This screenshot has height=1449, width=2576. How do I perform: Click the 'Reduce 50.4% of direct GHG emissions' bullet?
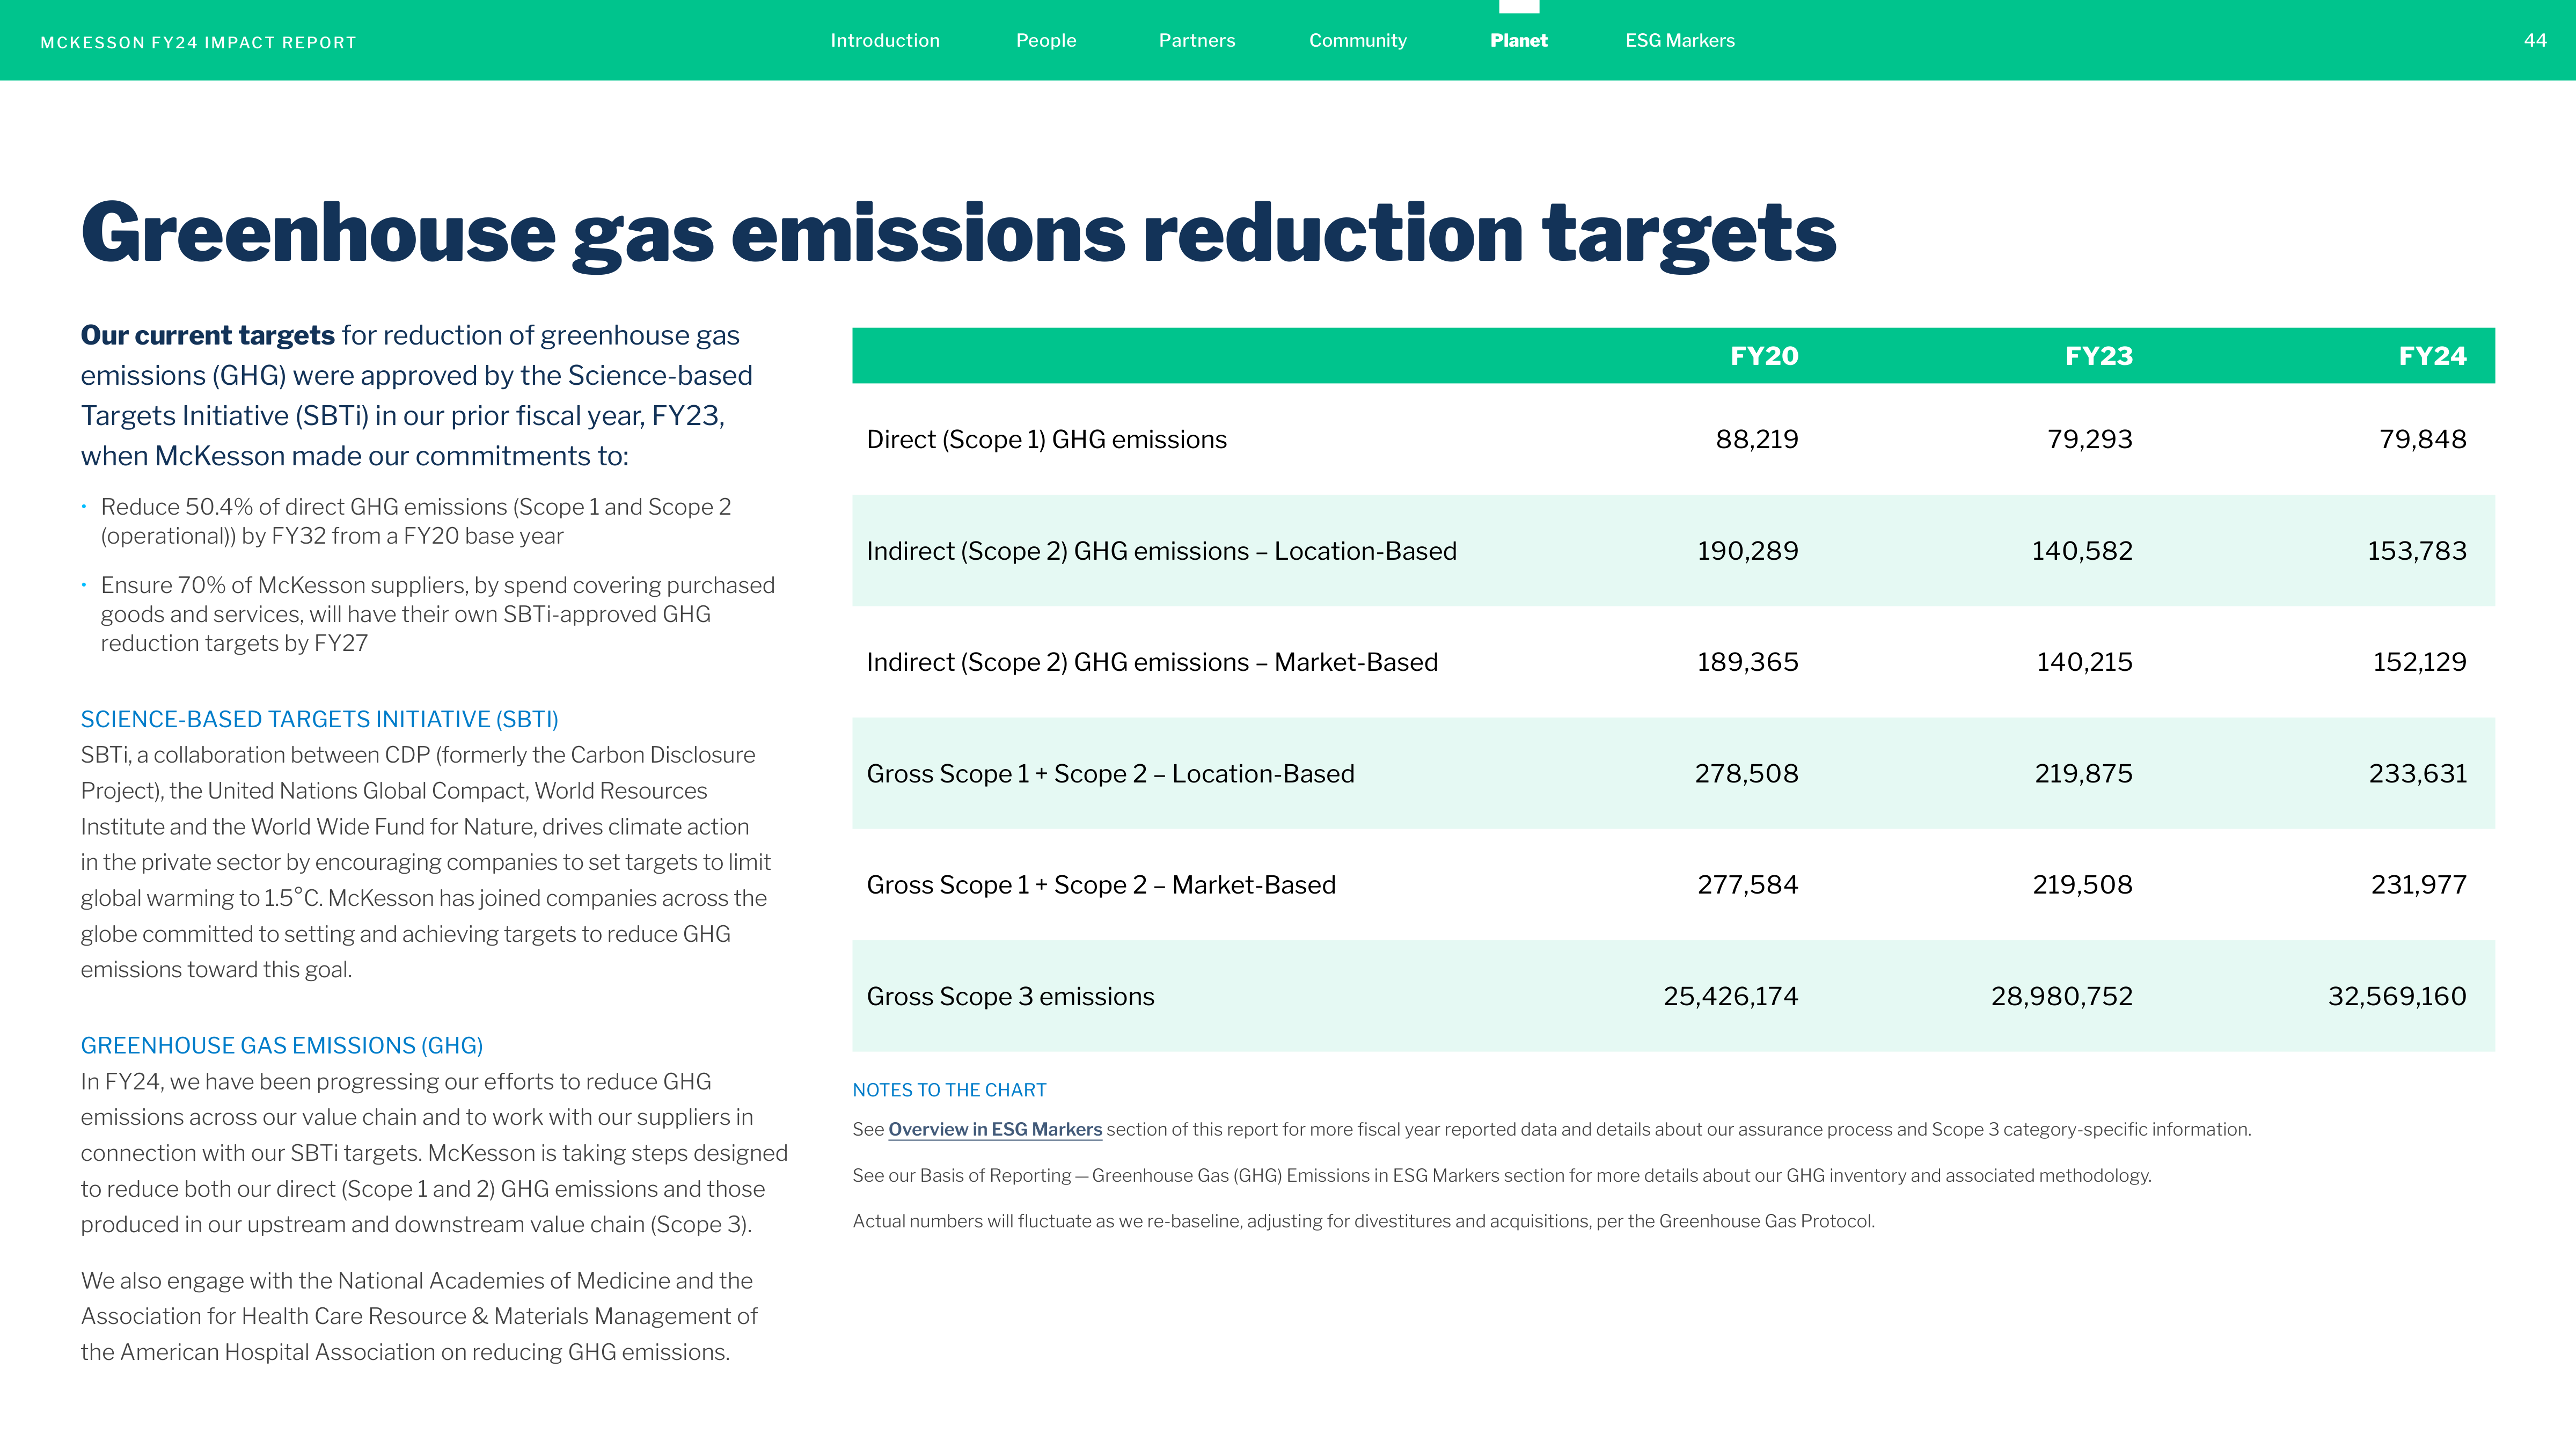(415, 521)
